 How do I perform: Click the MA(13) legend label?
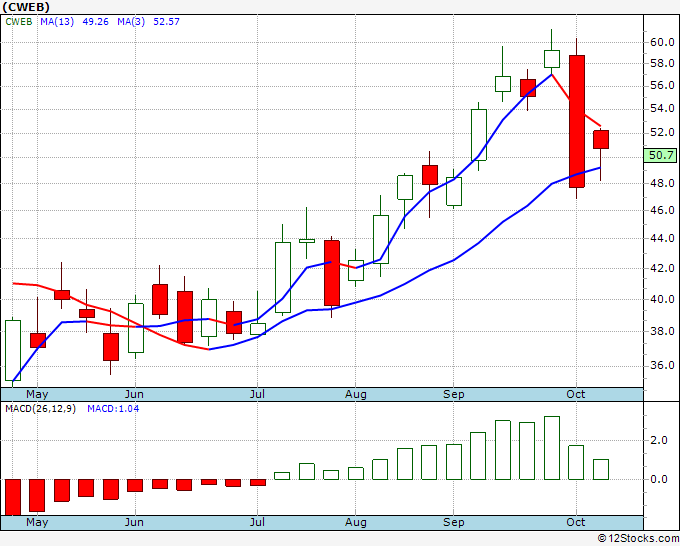click(57, 22)
